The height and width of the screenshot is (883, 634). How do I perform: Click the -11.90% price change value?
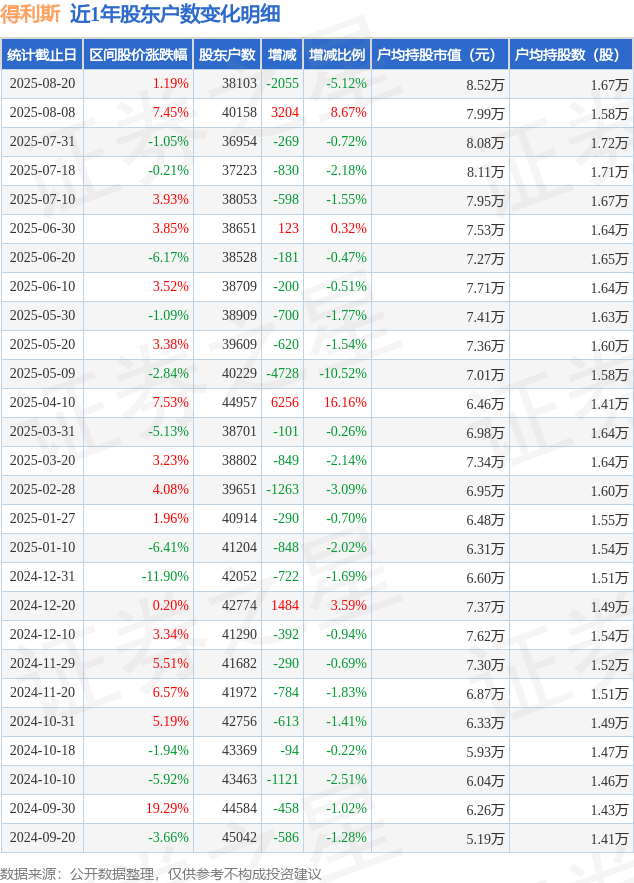[165, 577]
